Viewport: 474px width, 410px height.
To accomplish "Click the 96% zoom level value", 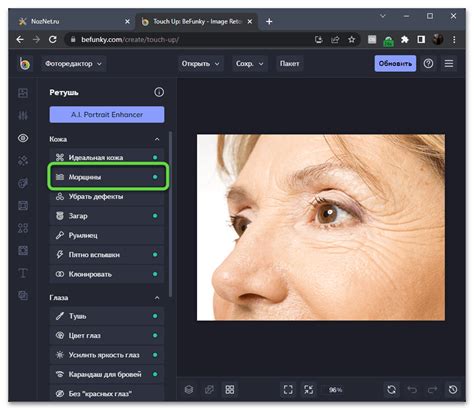I will 335,390.
